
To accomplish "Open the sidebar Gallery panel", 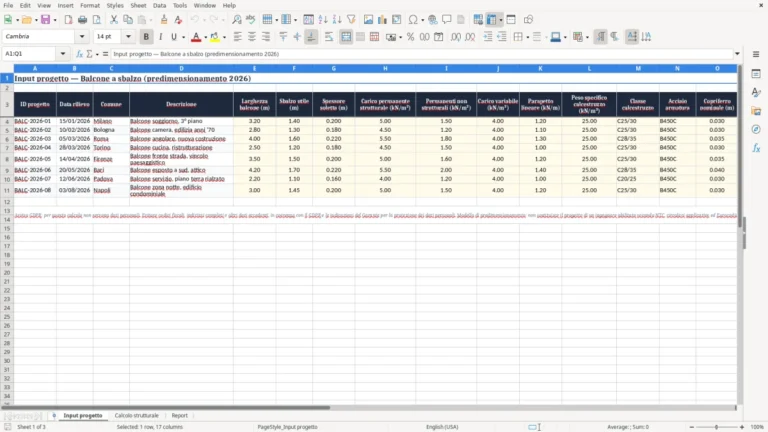I will click(756, 111).
